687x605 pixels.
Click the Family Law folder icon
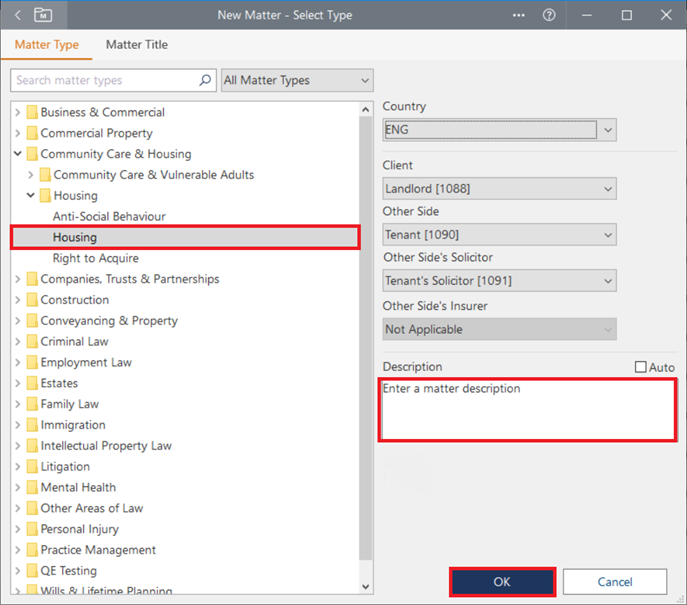32,404
